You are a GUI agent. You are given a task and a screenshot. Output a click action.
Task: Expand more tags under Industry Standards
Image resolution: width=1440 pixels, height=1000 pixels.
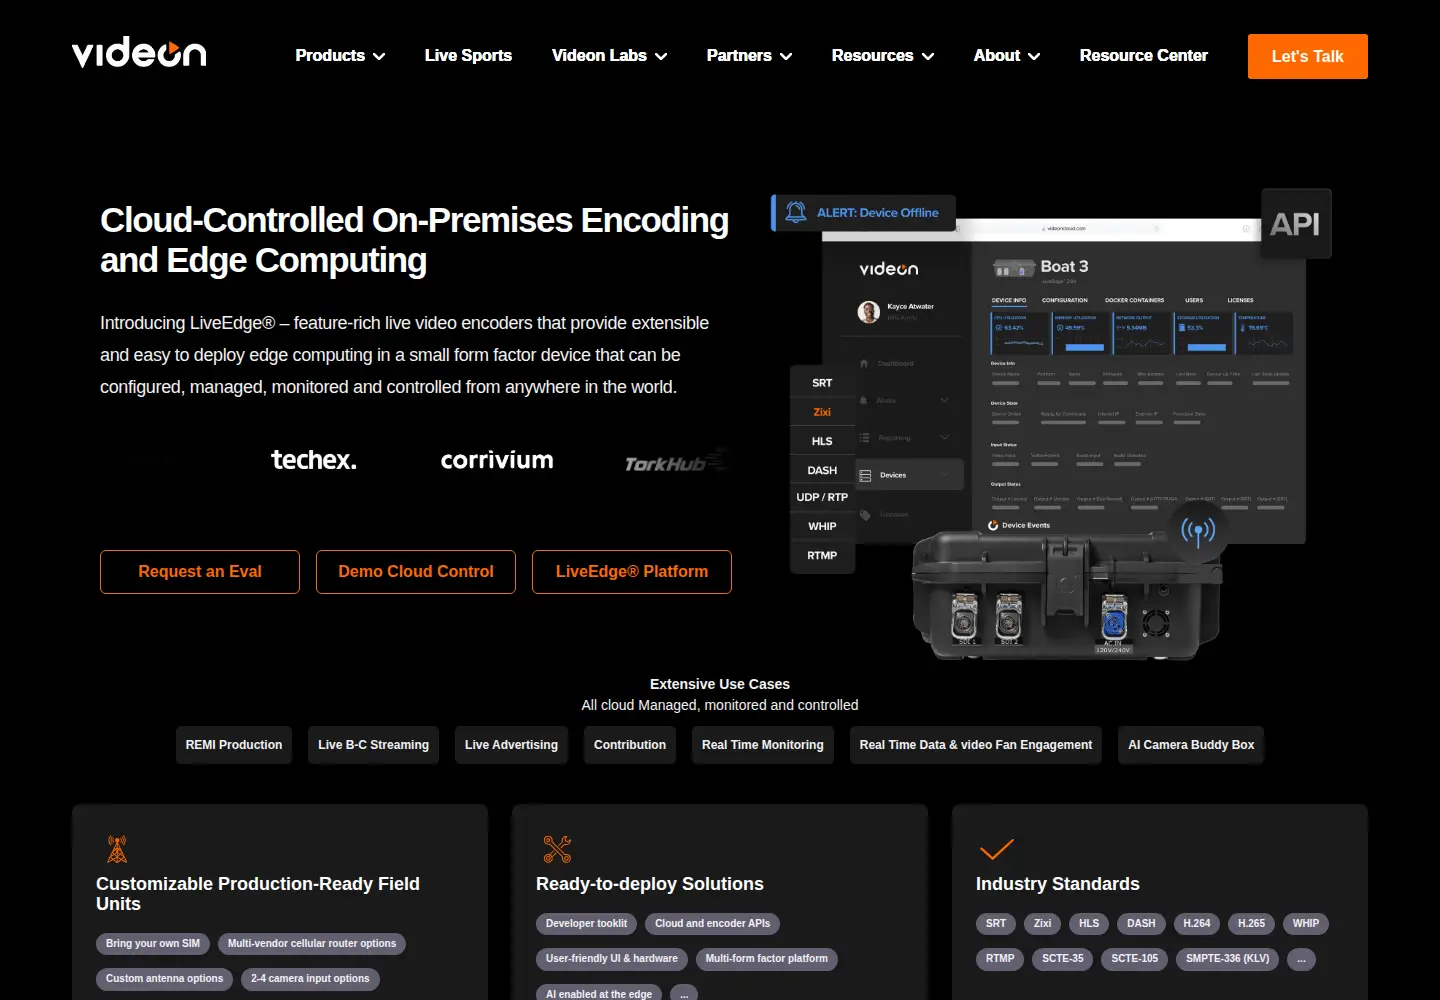(x=1302, y=959)
